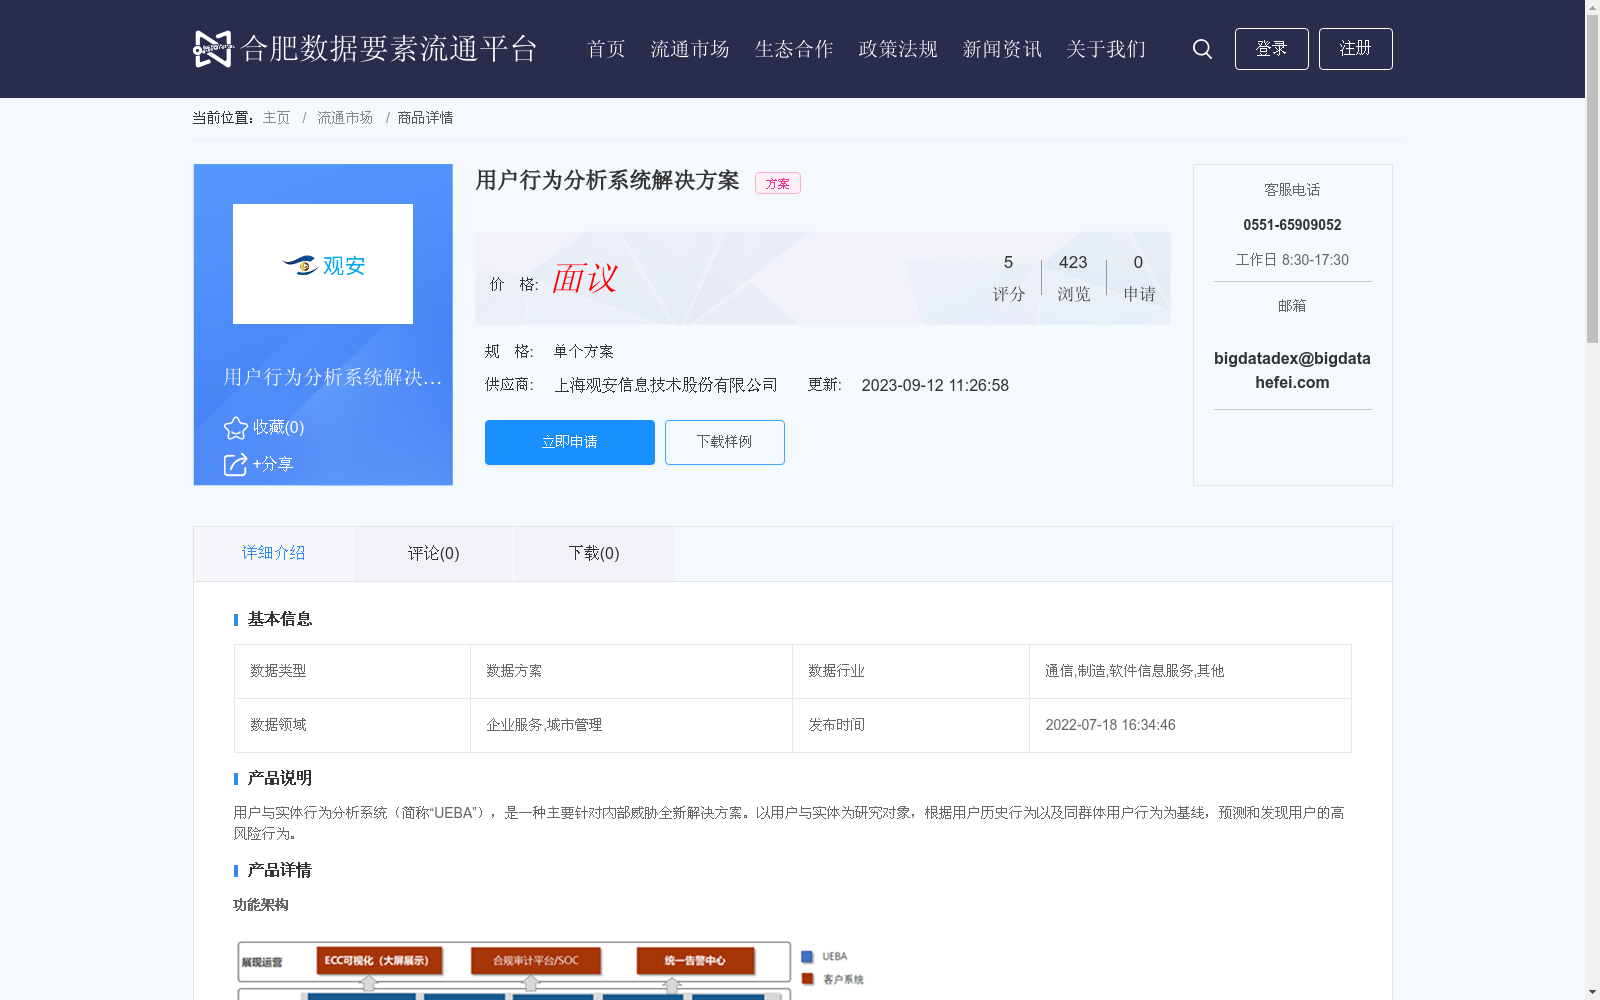This screenshot has width=1600, height=1000.
Task: Click supplier name 上海观安信息技术股份有限公司
Action: click(666, 385)
